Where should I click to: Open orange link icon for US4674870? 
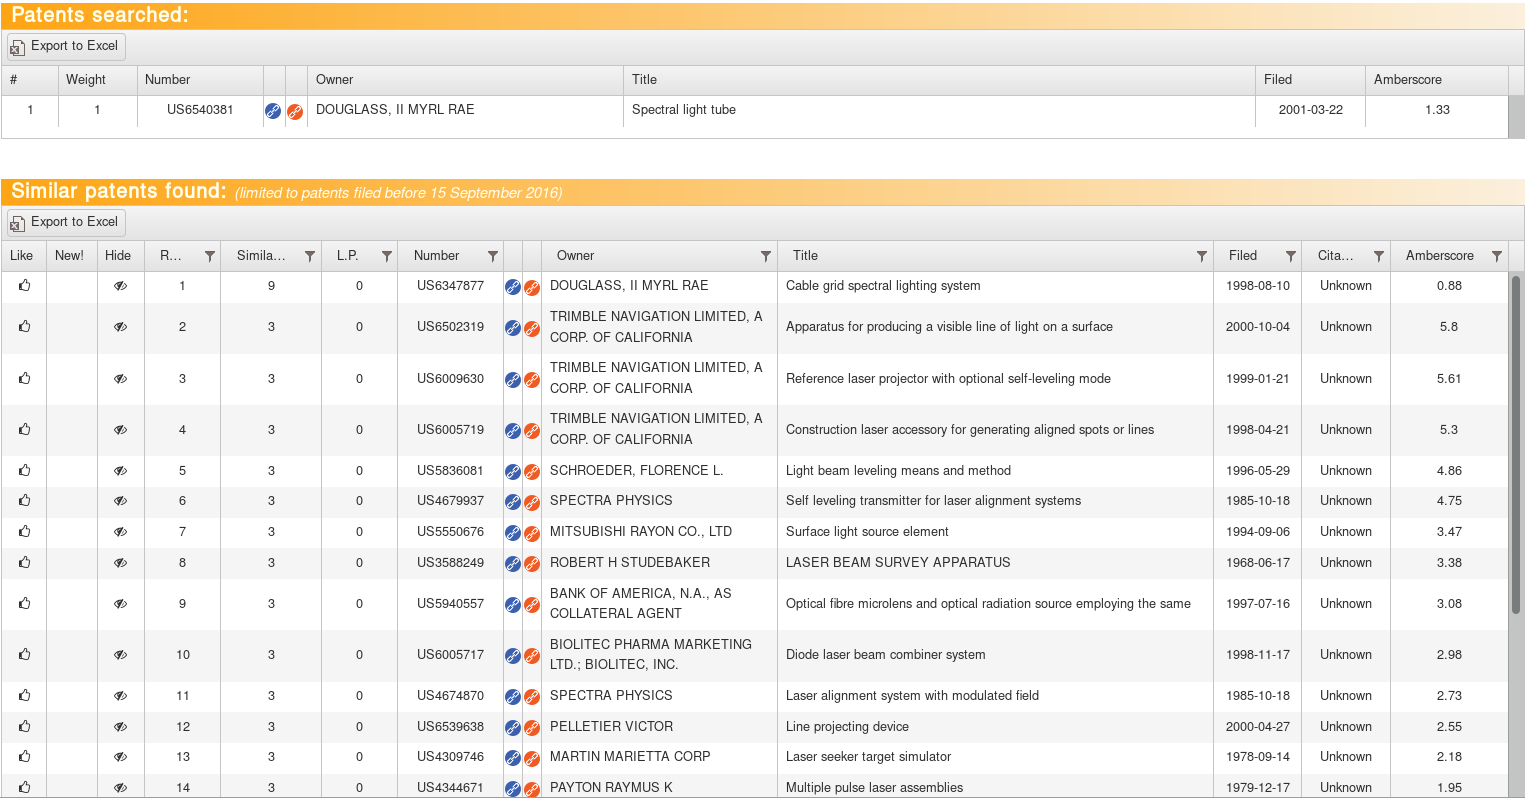click(532, 697)
